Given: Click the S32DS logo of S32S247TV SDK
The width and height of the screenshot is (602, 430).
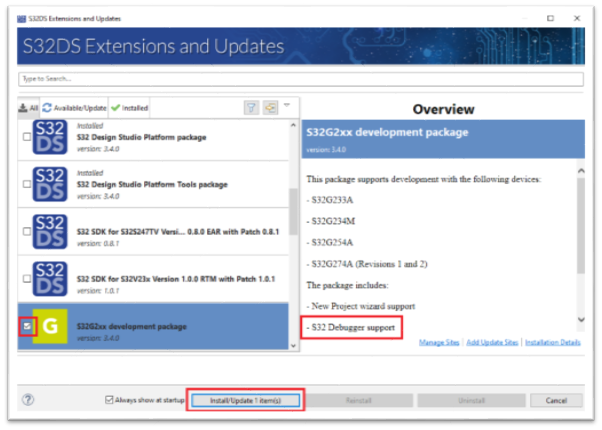Looking at the screenshot, I should 50,232.
